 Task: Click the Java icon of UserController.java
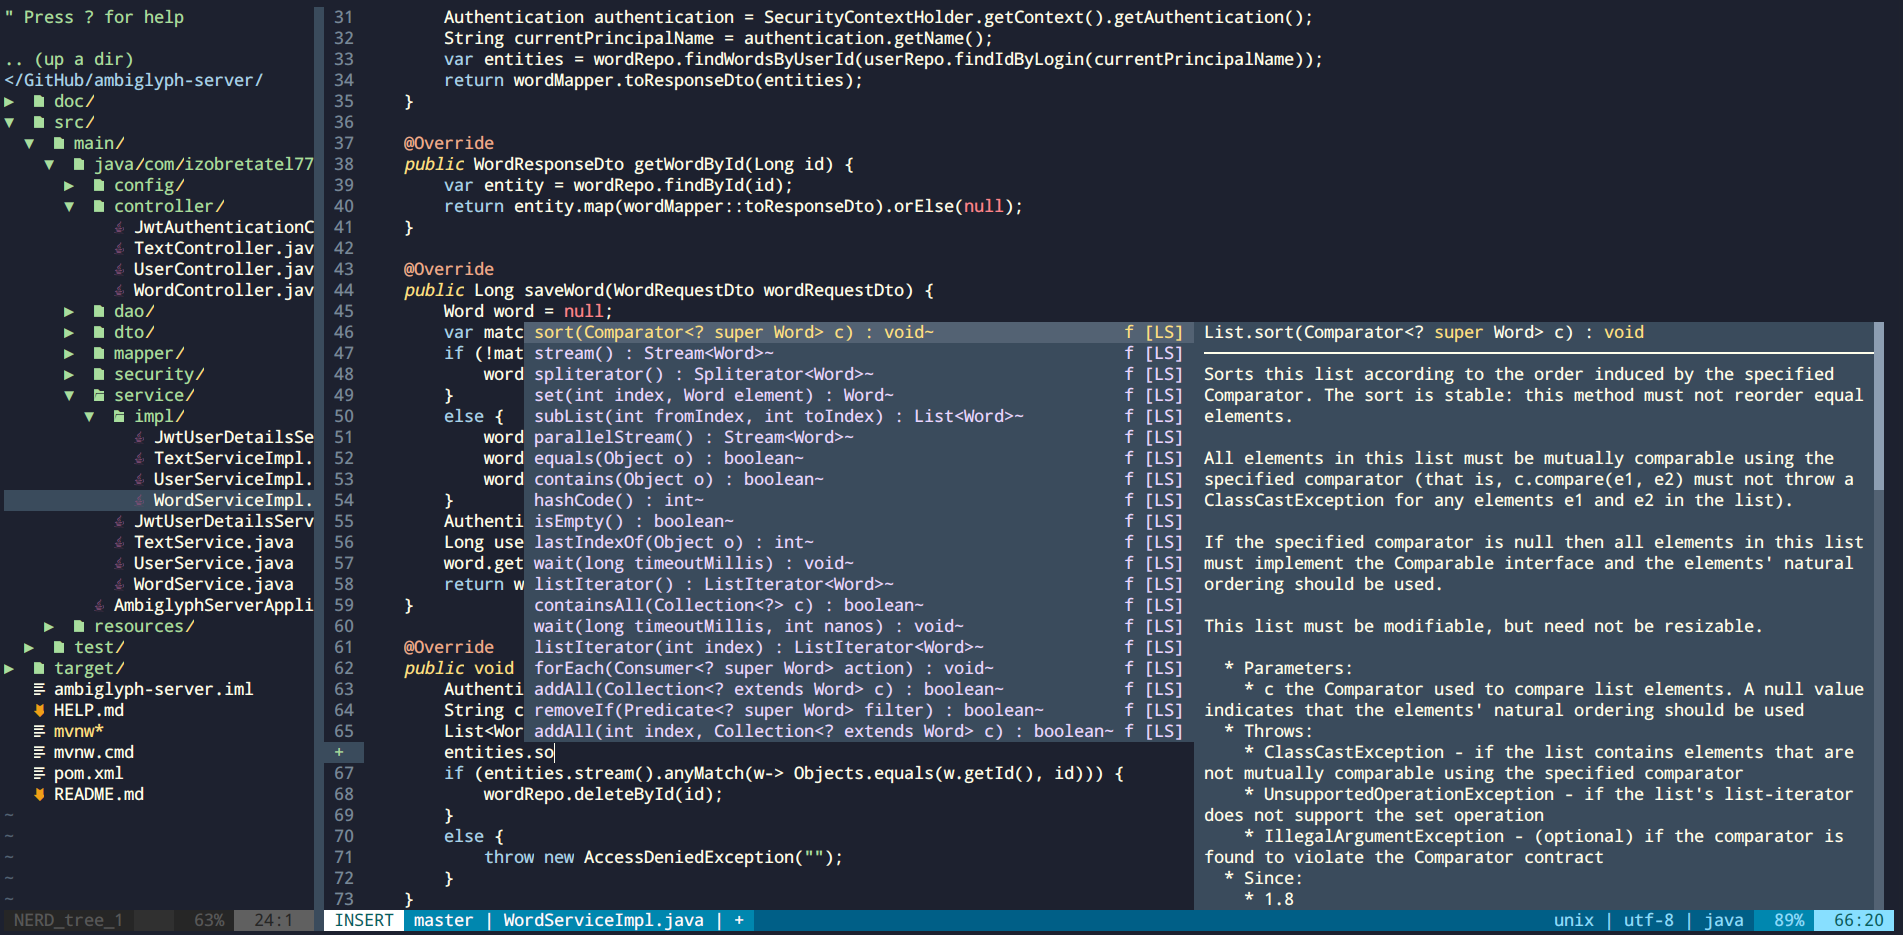pyautogui.click(x=119, y=269)
